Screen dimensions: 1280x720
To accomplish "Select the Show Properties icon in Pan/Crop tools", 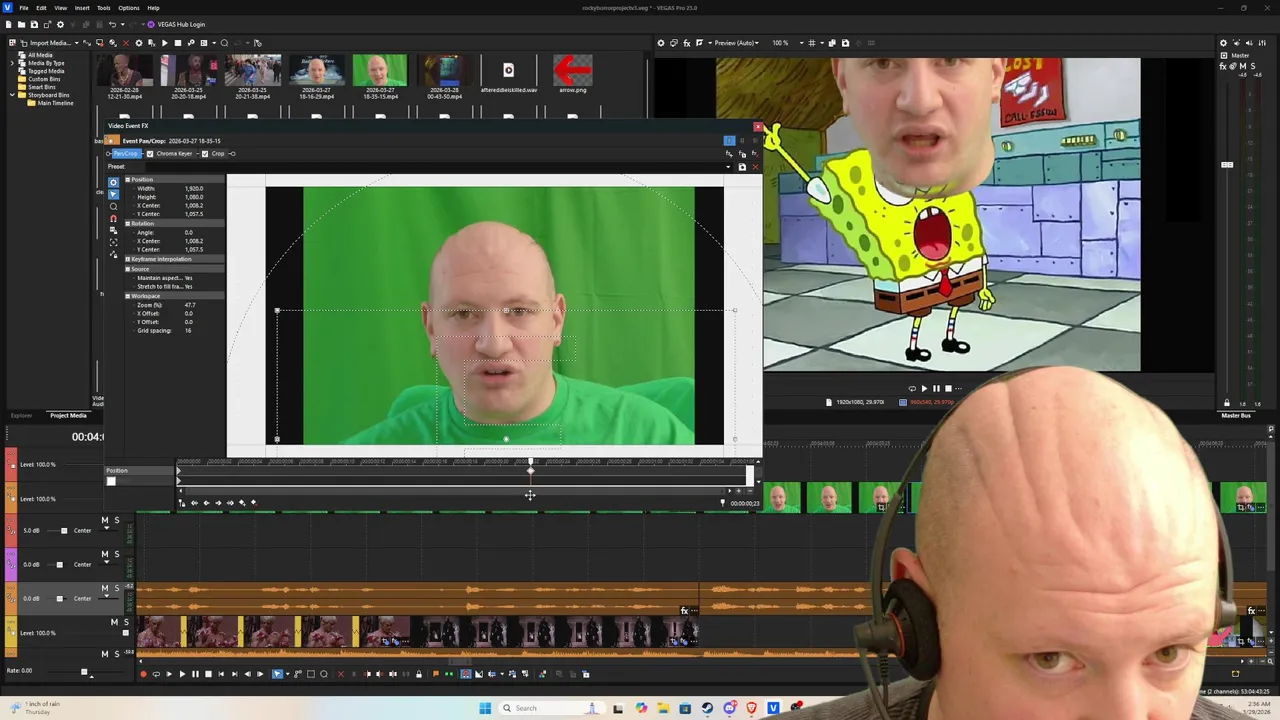I will pos(113,182).
